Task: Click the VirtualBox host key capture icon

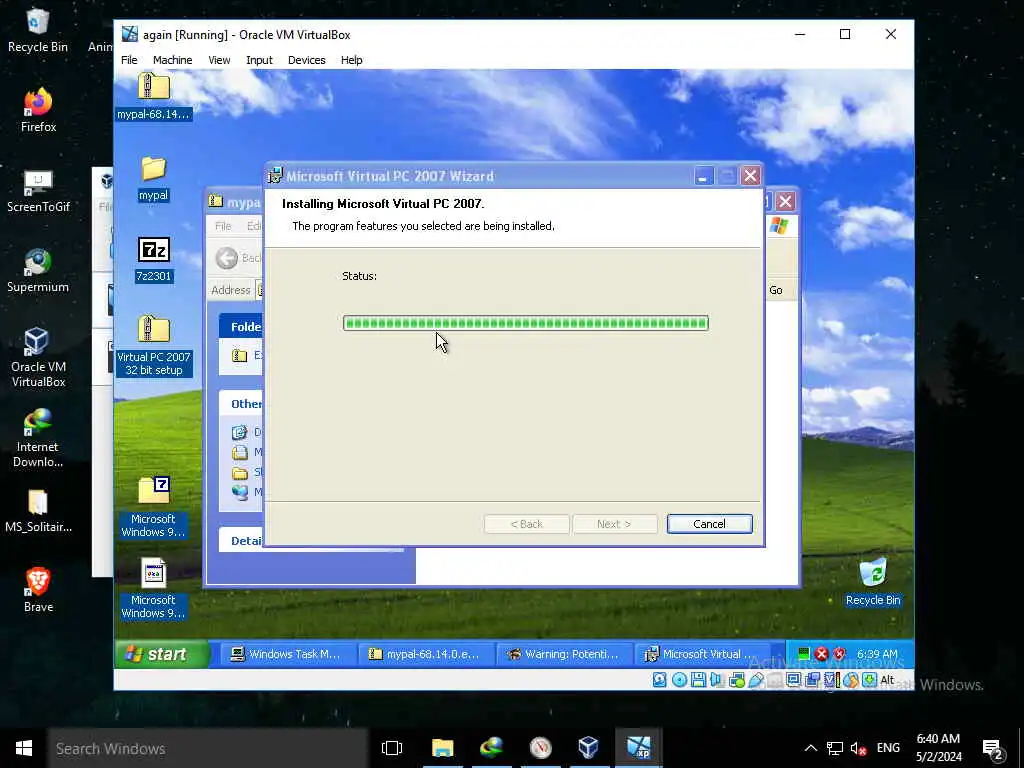Action: [x=869, y=680]
